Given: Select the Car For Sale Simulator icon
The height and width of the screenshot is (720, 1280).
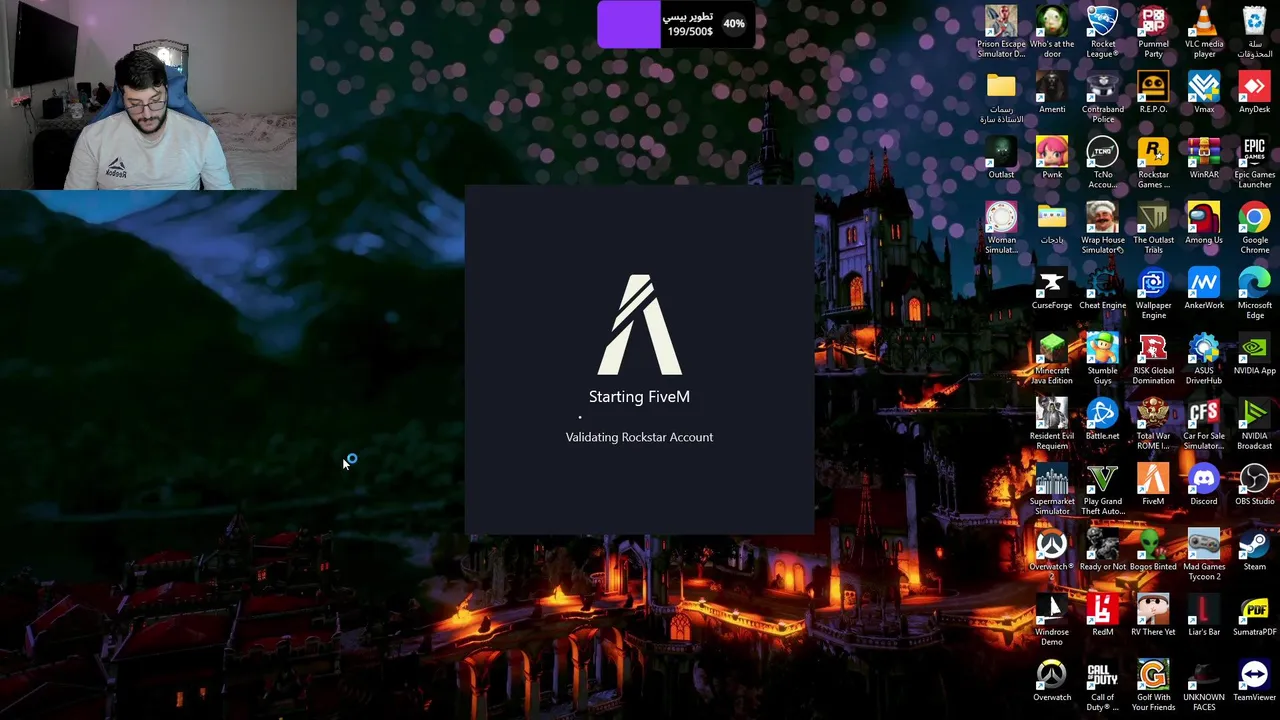Looking at the screenshot, I should pyautogui.click(x=1204, y=424).
